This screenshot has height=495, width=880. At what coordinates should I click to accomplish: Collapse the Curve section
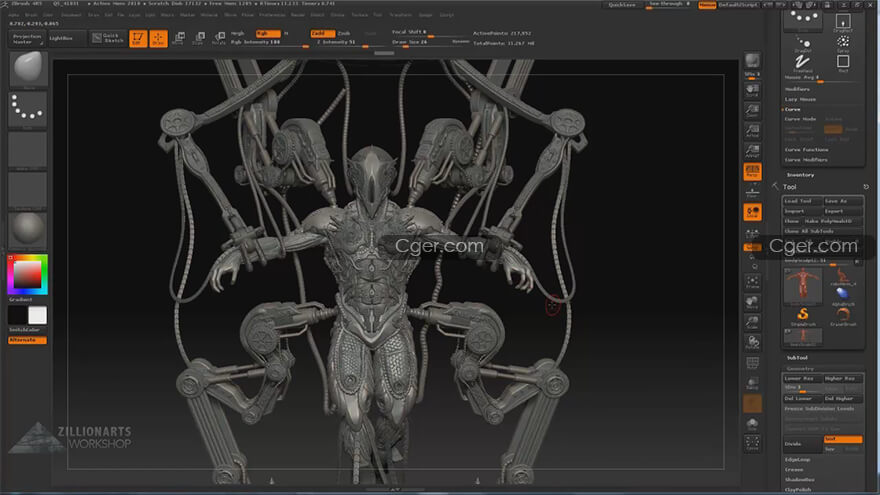coord(792,109)
